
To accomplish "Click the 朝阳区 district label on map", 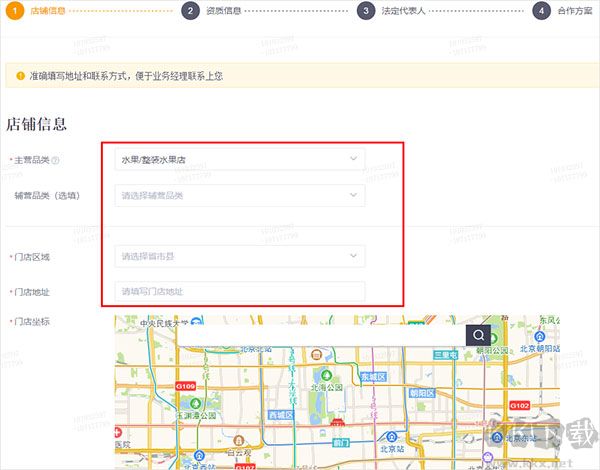I will pos(422,393).
